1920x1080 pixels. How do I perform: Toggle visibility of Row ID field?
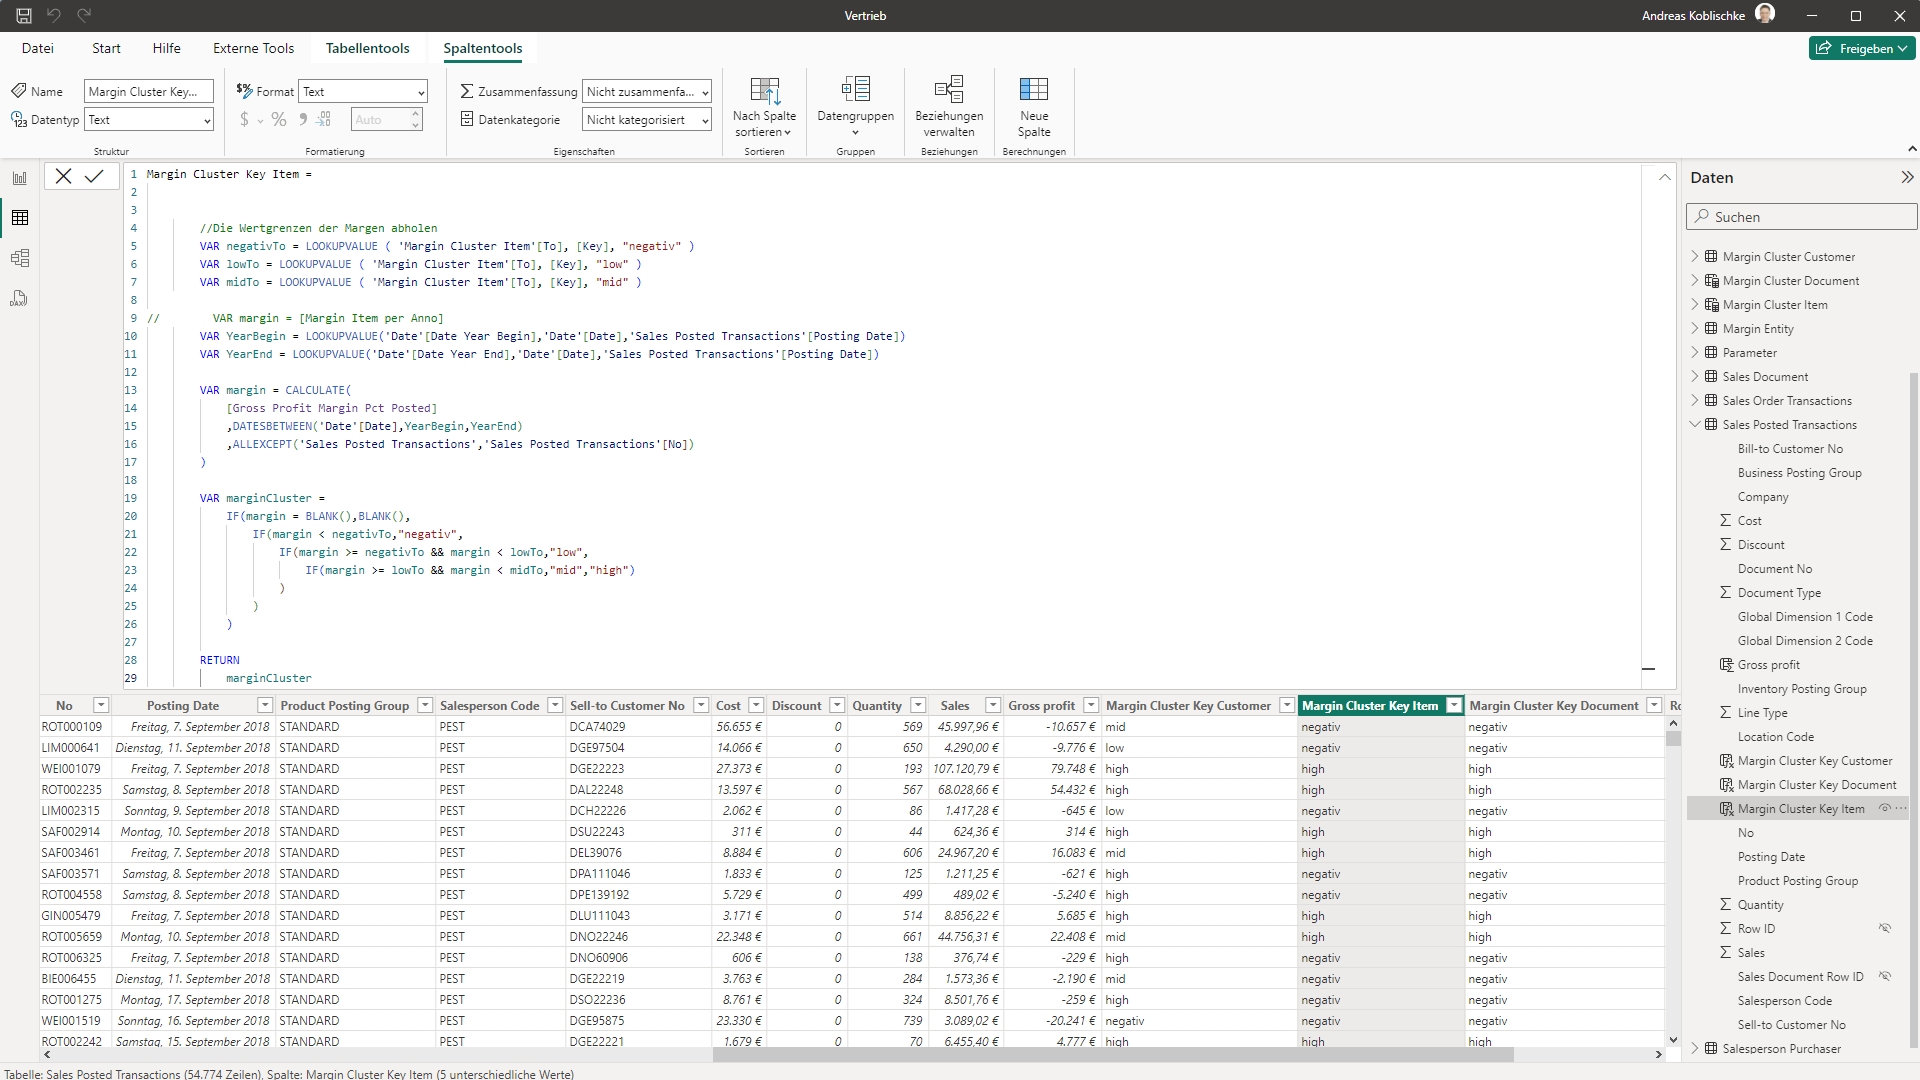pyautogui.click(x=1884, y=928)
